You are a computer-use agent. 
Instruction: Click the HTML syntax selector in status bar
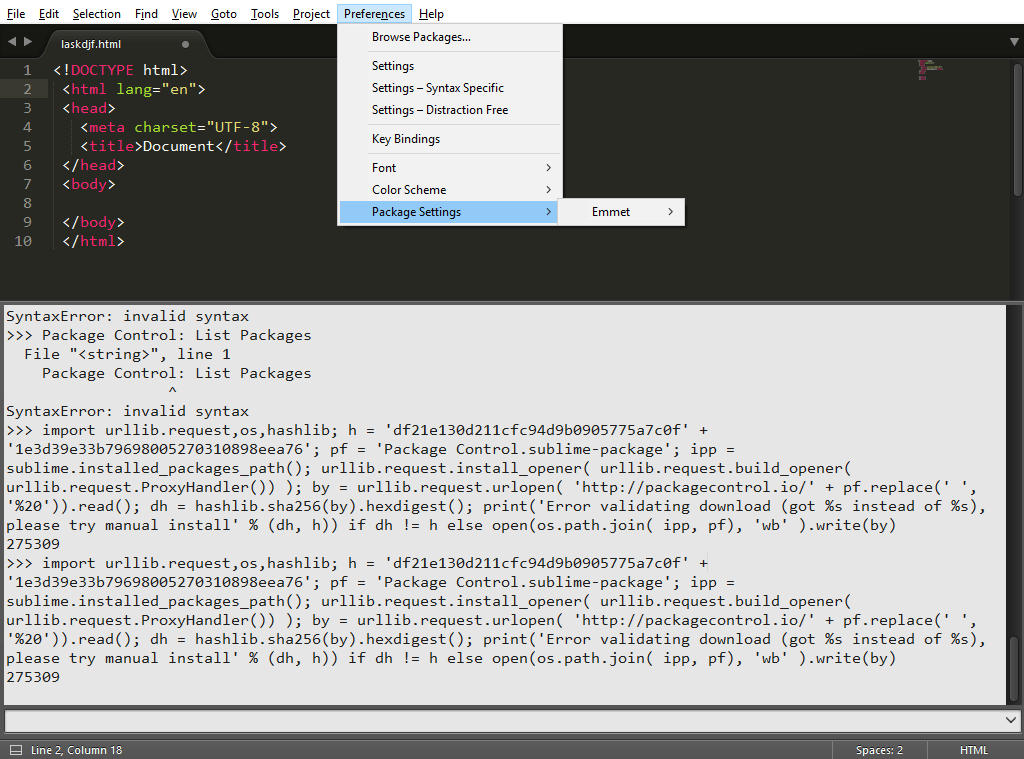[973, 749]
